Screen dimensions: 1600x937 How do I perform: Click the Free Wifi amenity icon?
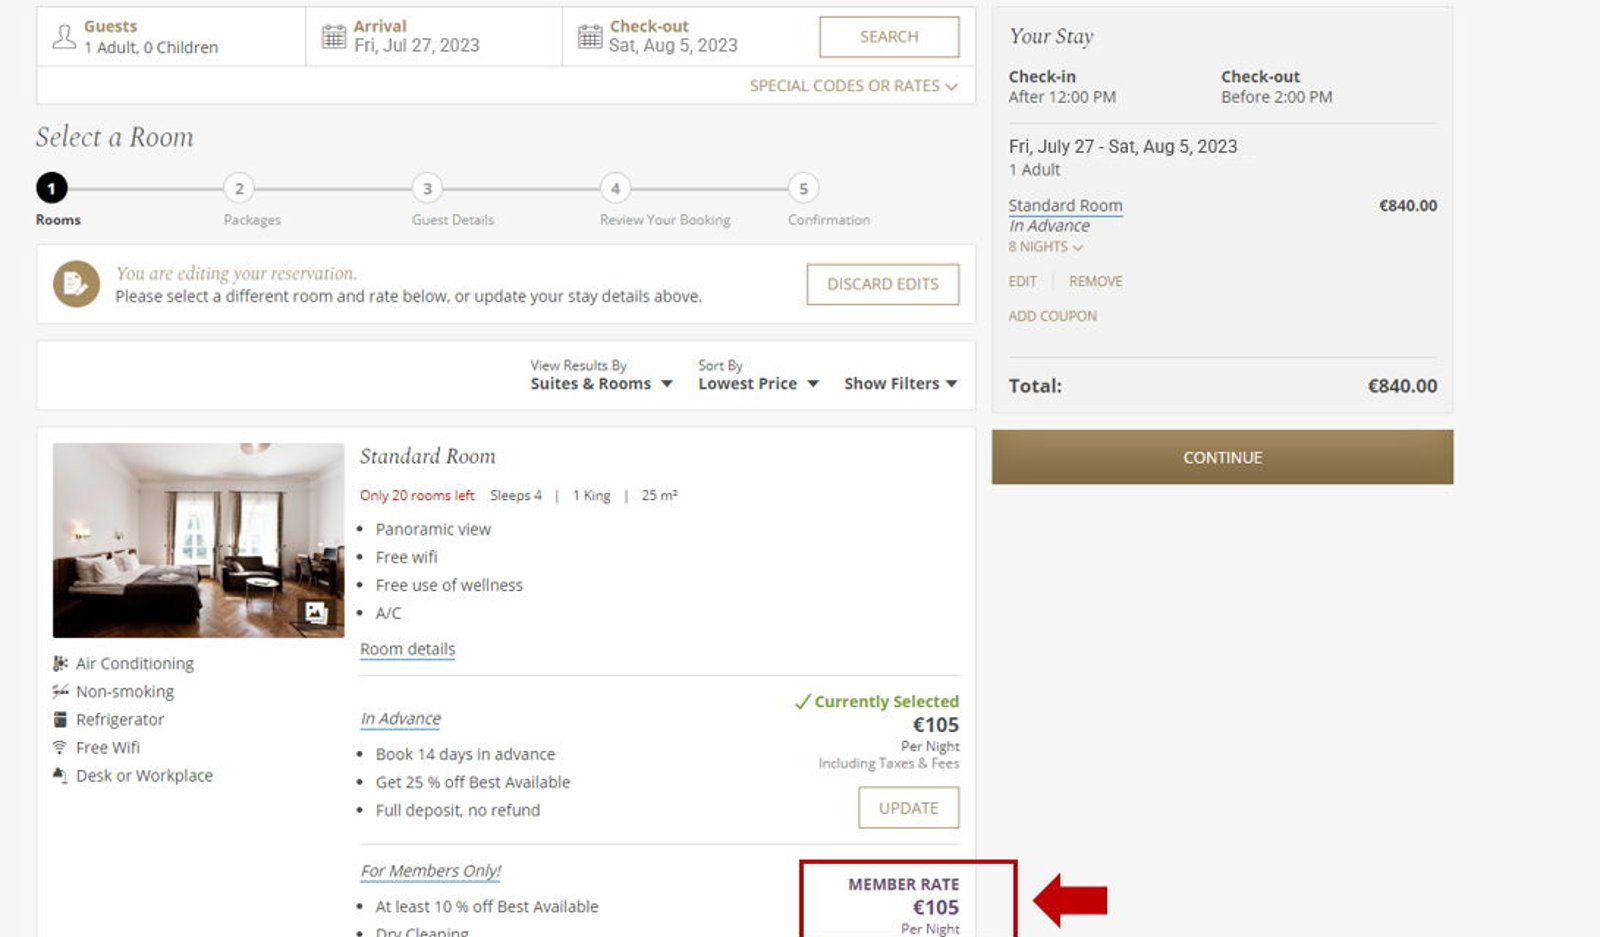coord(60,747)
